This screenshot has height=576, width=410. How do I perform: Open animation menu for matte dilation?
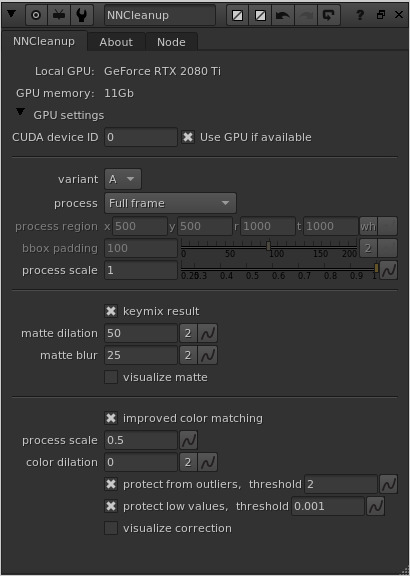(x=208, y=333)
